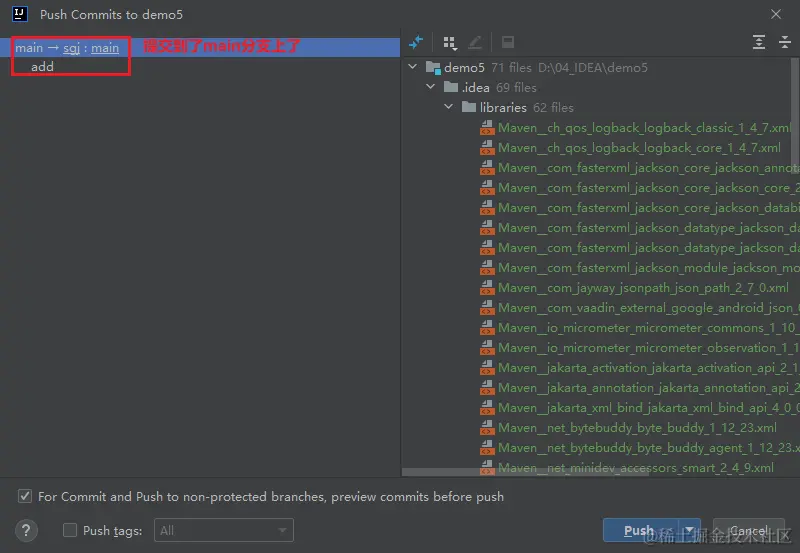Click the .idea folder icon

pyautogui.click(x=451, y=87)
